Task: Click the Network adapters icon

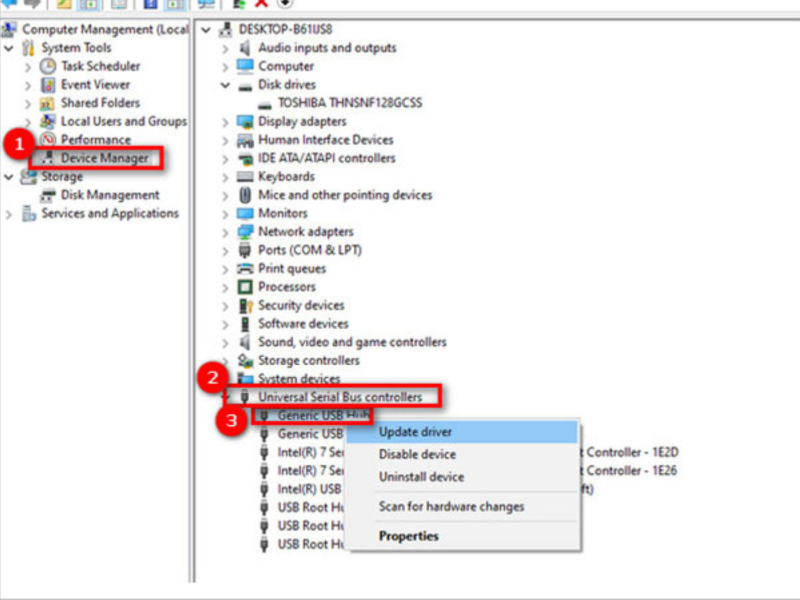Action: (x=245, y=232)
